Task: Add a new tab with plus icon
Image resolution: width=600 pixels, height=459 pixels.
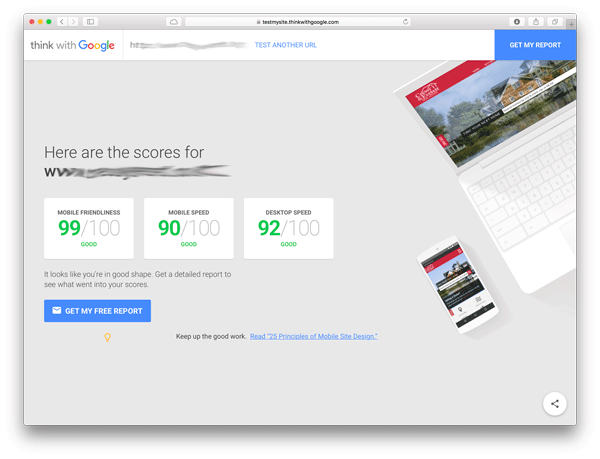Action: 571,24
